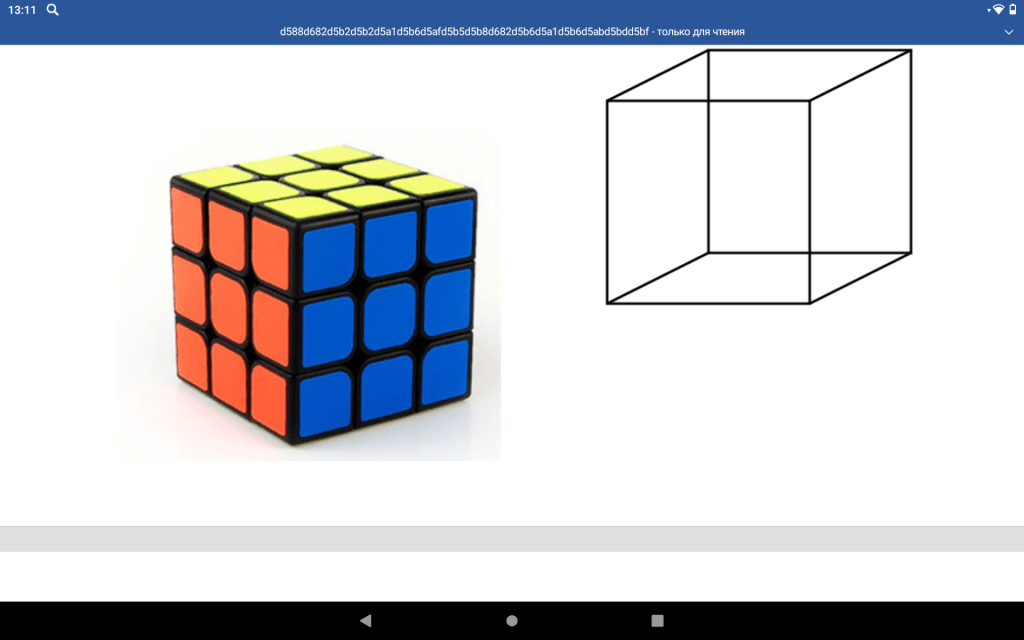
Task: Tap the top-left orange sticker of the cube
Action: [186, 215]
